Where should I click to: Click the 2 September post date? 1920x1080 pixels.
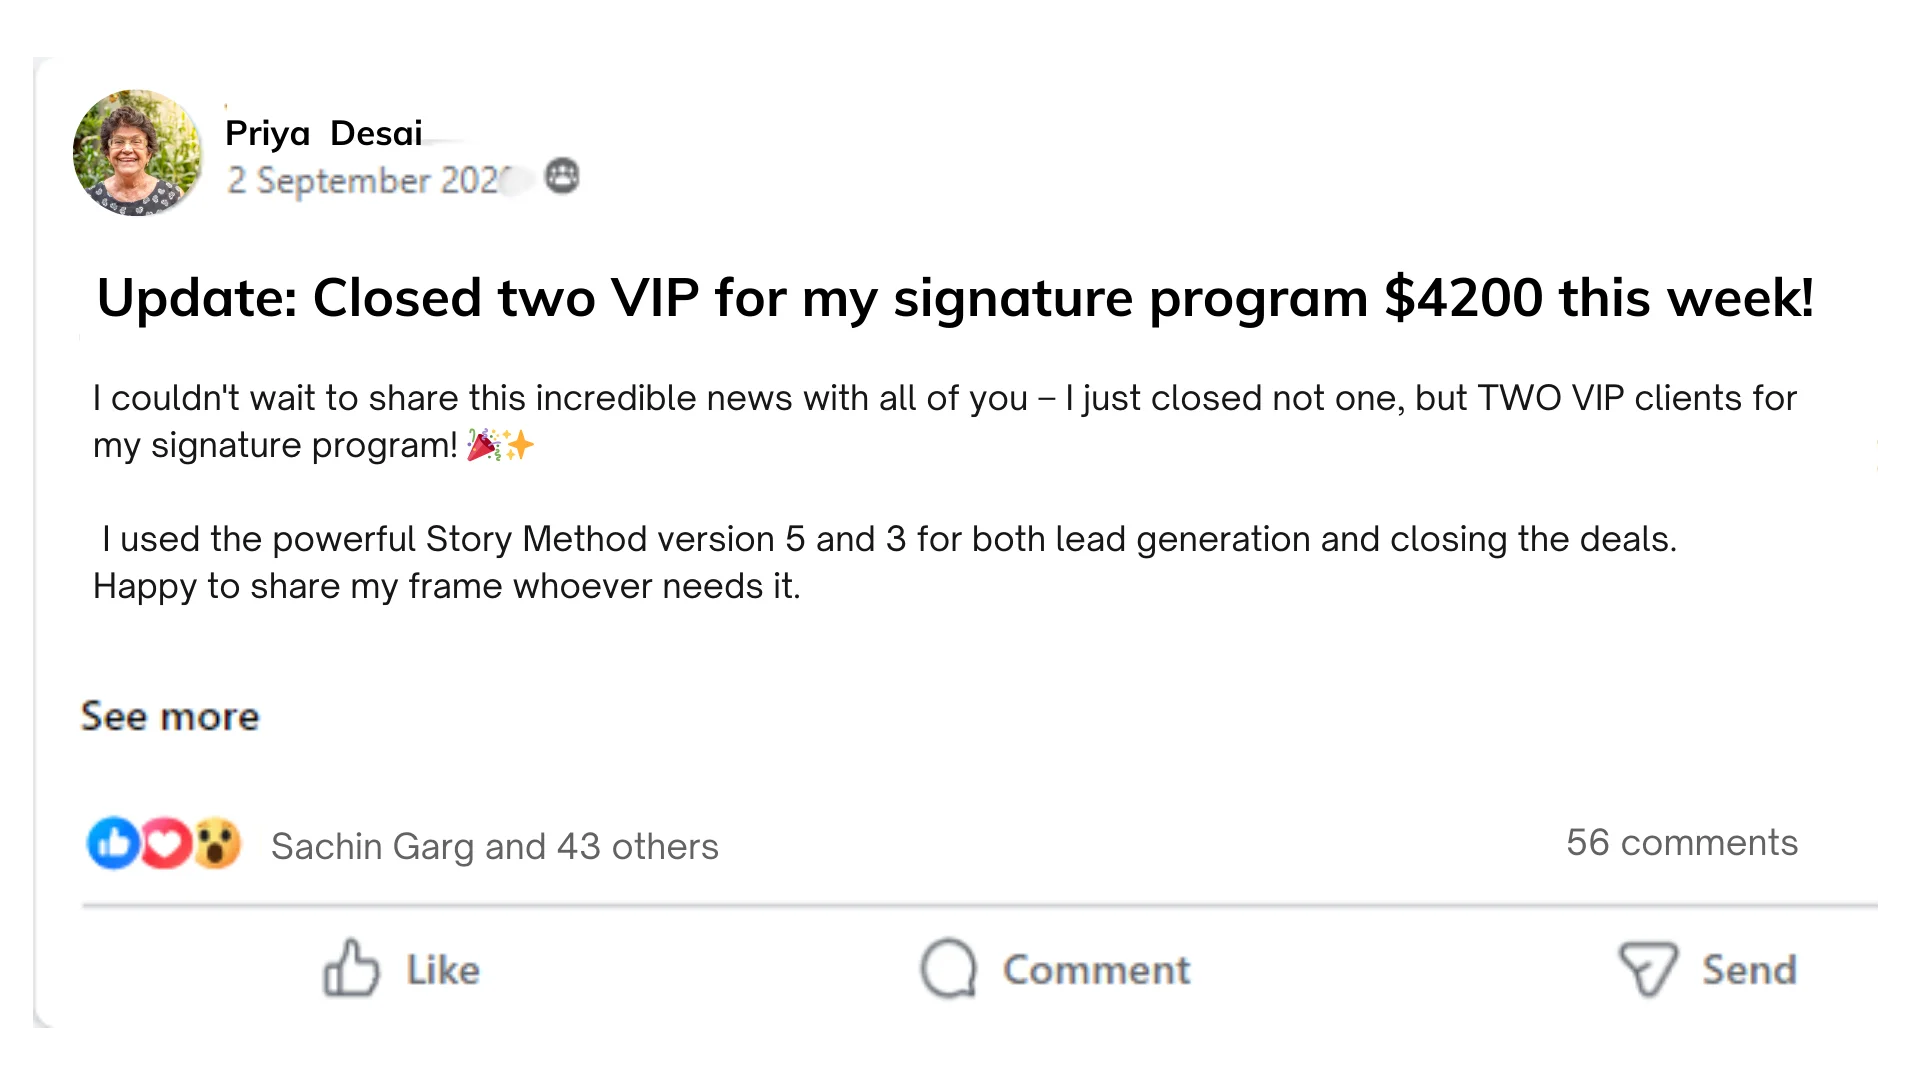(365, 181)
